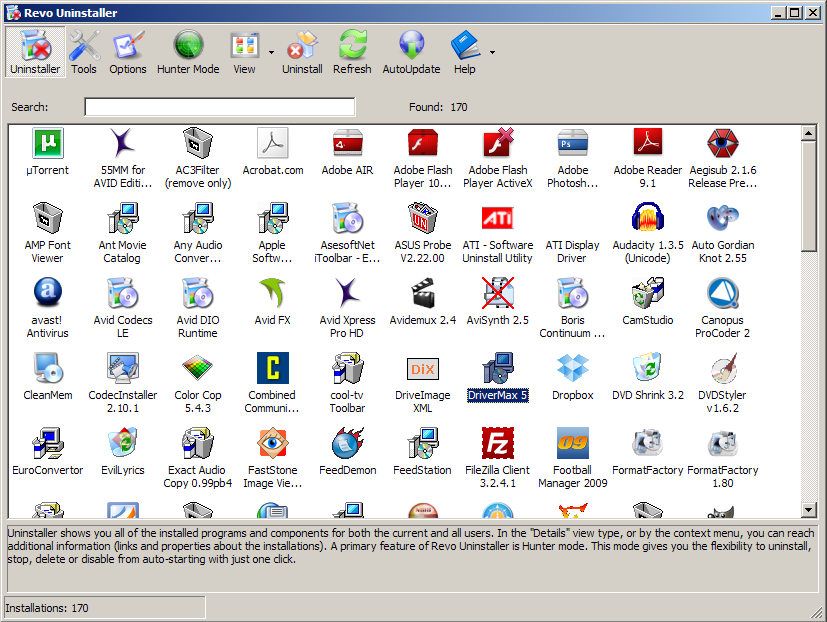The width and height of the screenshot is (827, 622).
Task: Select the FileZilla Client icon
Action: tap(498, 445)
